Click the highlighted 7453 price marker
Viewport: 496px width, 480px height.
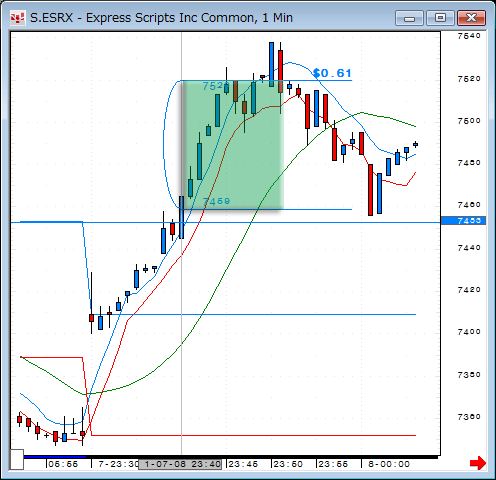463,221
